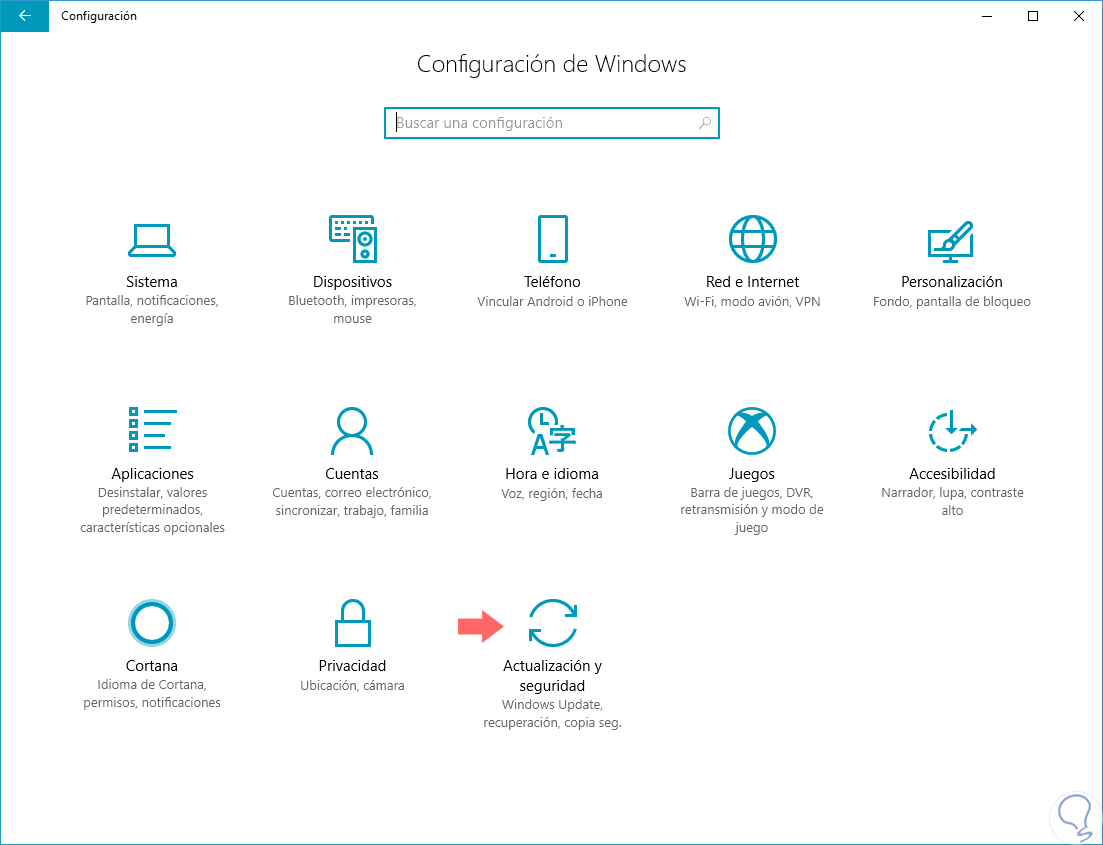Open the Actualización y seguridad sync icon
The image size is (1103, 845).
[x=553, y=623]
